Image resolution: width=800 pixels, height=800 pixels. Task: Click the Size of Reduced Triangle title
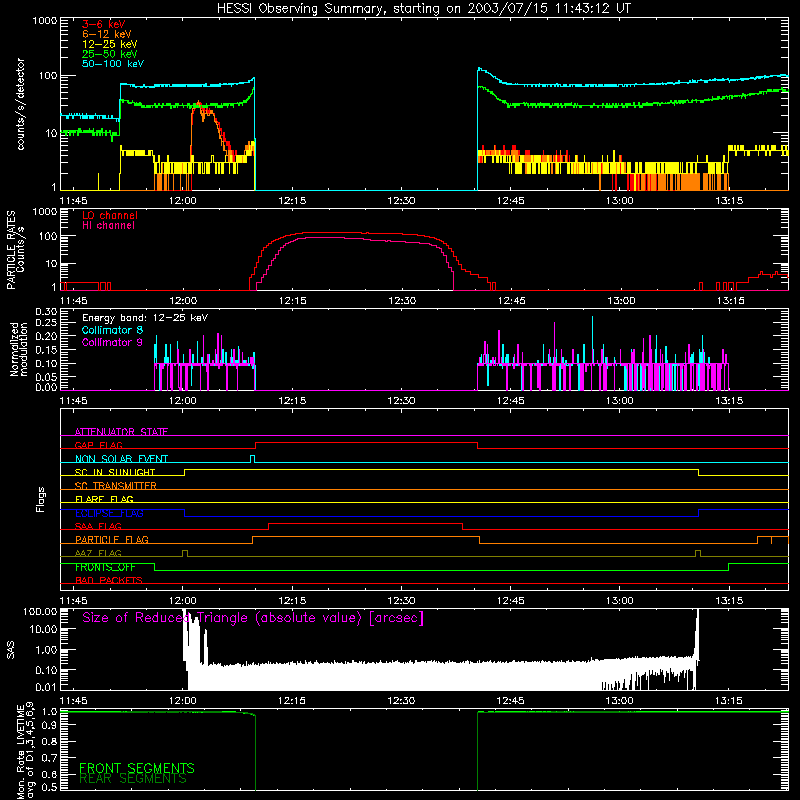point(253,618)
